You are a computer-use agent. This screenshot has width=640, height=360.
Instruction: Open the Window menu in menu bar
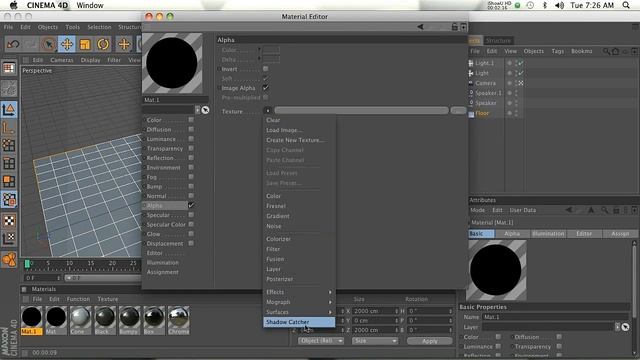click(90, 5)
